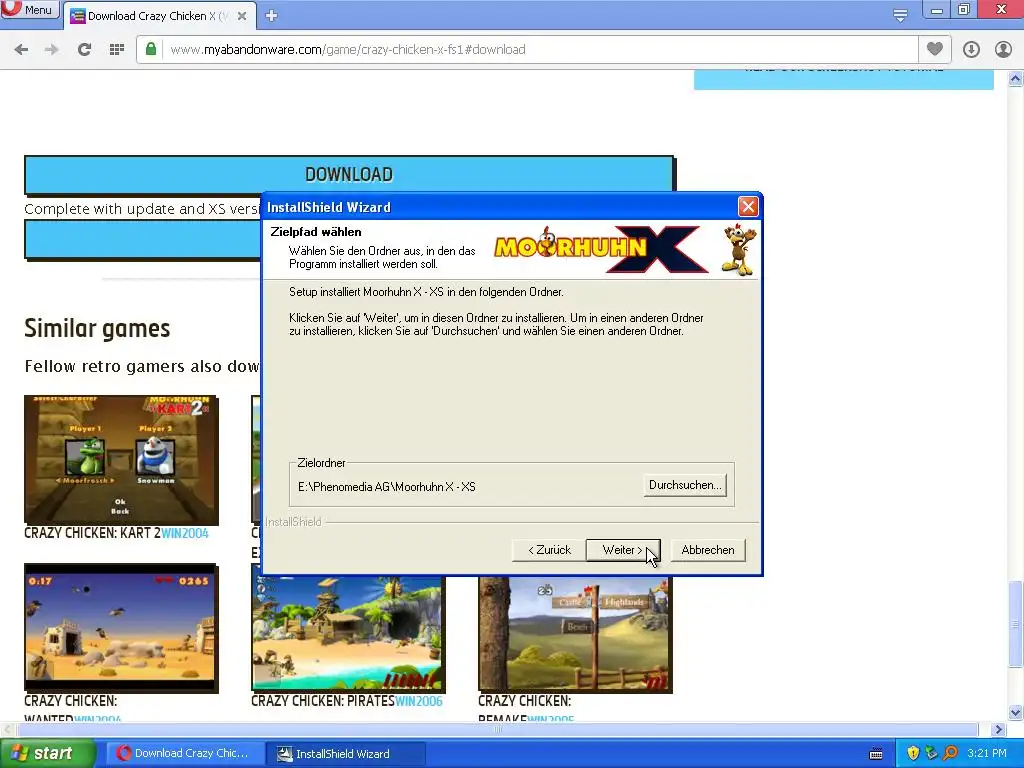This screenshot has height=768, width=1024.
Task: Open the Crazy Chicken: Remake thumbnail
Action: click(x=575, y=633)
